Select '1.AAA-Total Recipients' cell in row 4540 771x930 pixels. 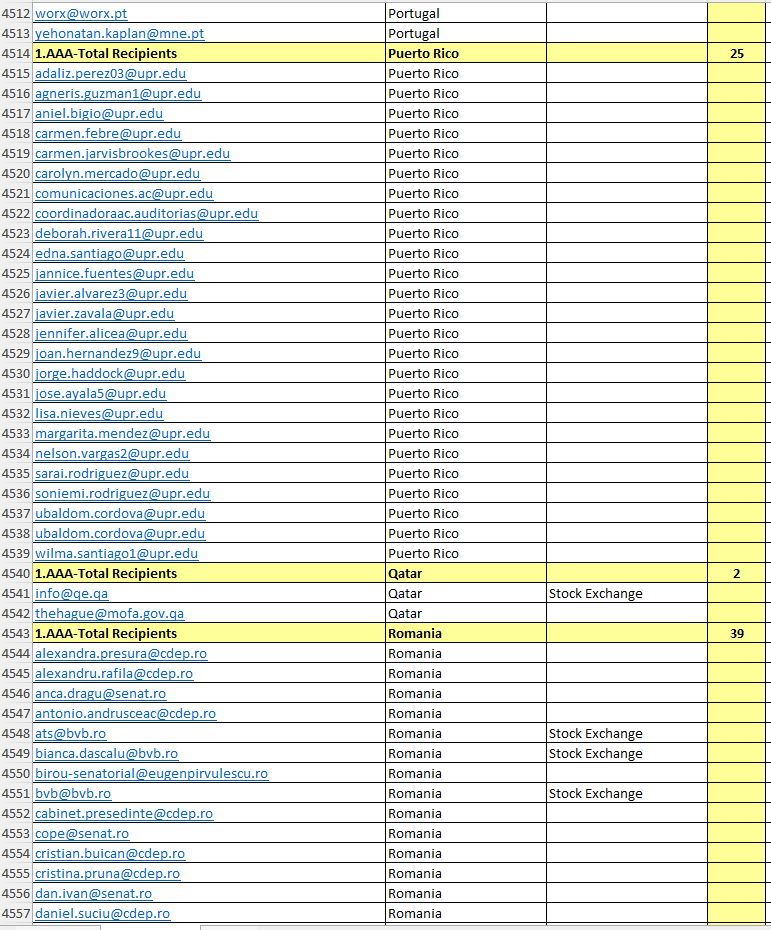point(209,574)
